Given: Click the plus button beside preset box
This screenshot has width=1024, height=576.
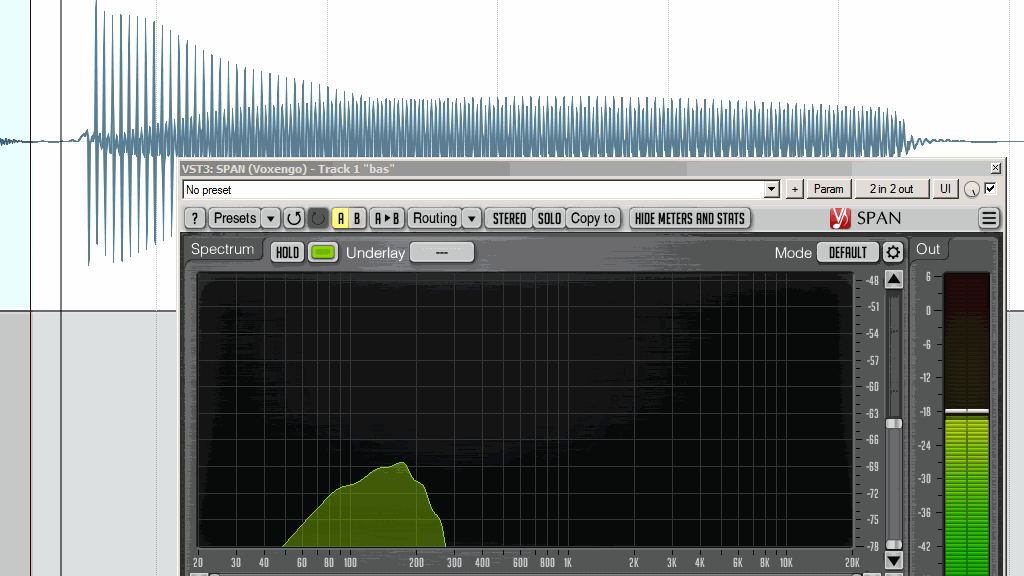Looking at the screenshot, I should 794,189.
